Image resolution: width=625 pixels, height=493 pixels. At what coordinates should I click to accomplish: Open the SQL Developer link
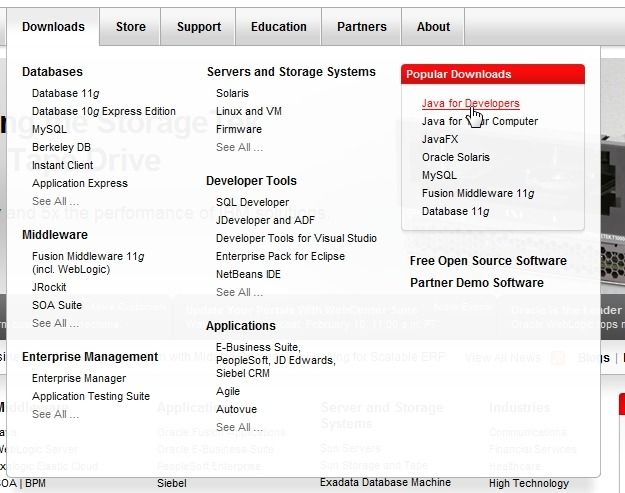[253, 202]
